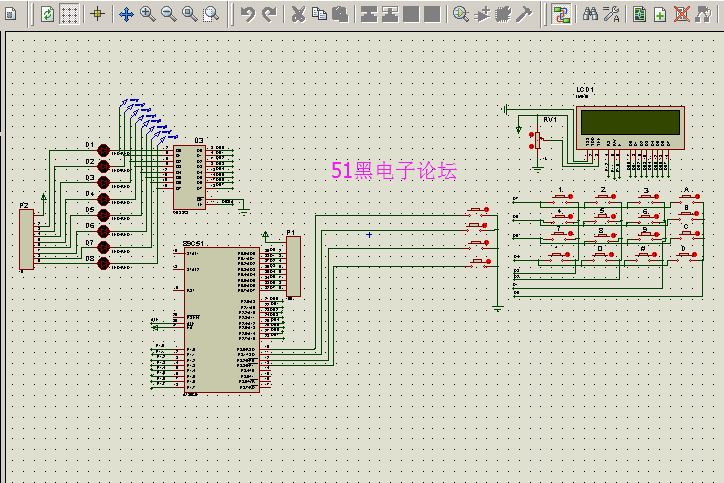Image resolution: width=724 pixels, height=483 pixels.
Task: Select the P1 connector block
Action: click(293, 266)
